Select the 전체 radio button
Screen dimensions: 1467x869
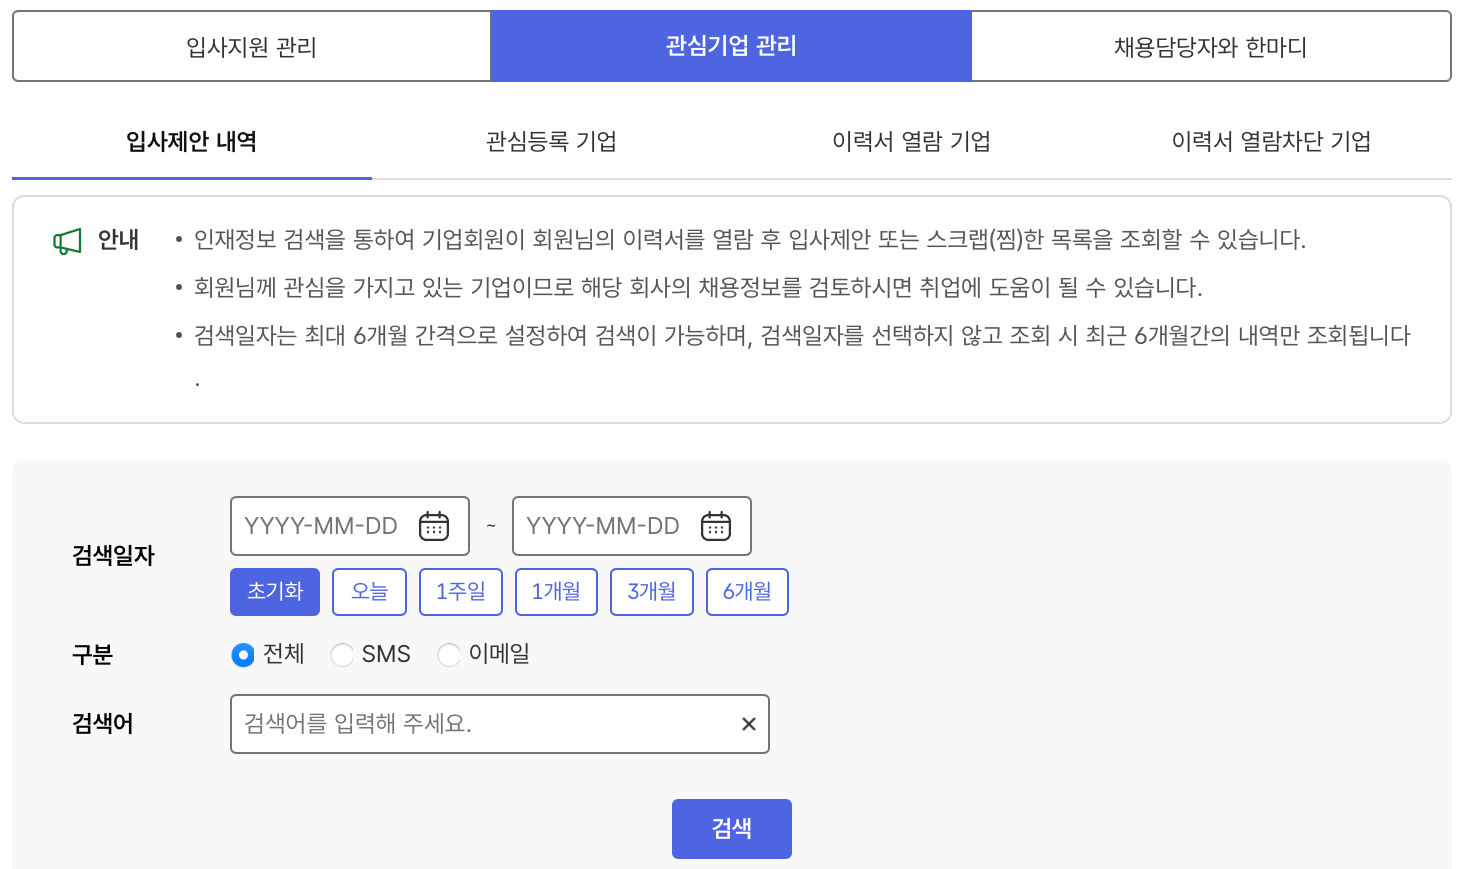[242, 655]
